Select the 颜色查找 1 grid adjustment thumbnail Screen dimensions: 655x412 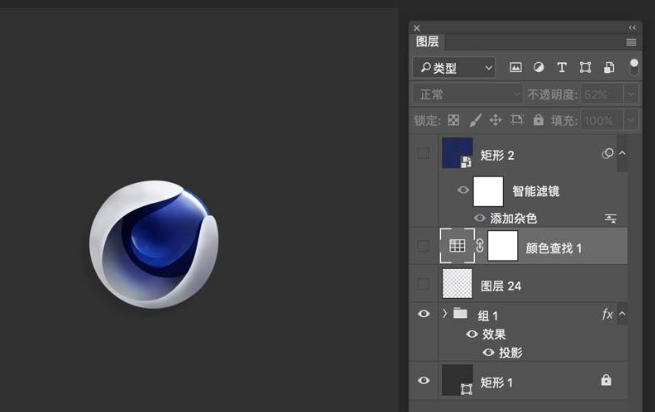click(x=457, y=246)
